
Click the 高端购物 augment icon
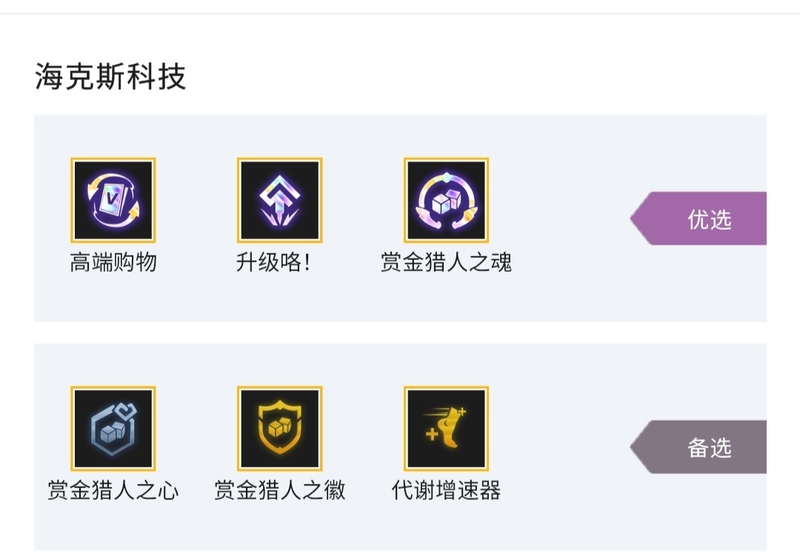[113, 200]
